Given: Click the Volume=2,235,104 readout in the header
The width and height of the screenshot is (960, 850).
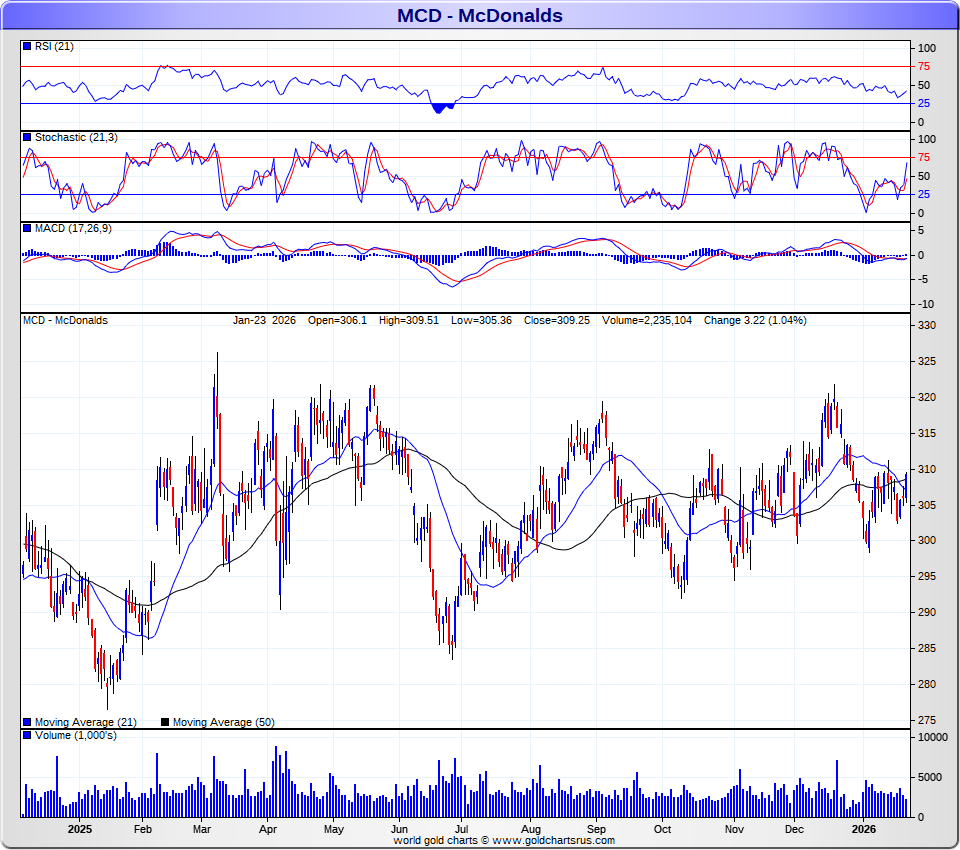Looking at the screenshot, I should coord(648,320).
